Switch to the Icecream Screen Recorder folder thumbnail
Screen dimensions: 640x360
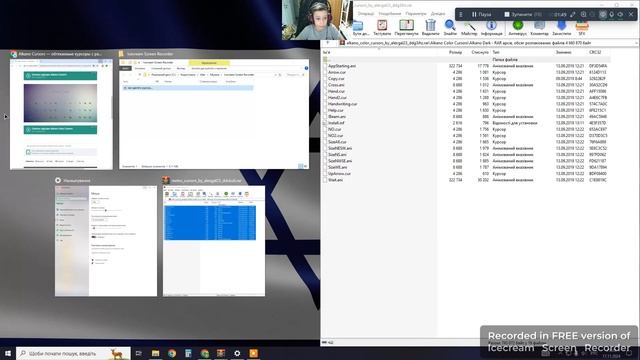(x=214, y=114)
